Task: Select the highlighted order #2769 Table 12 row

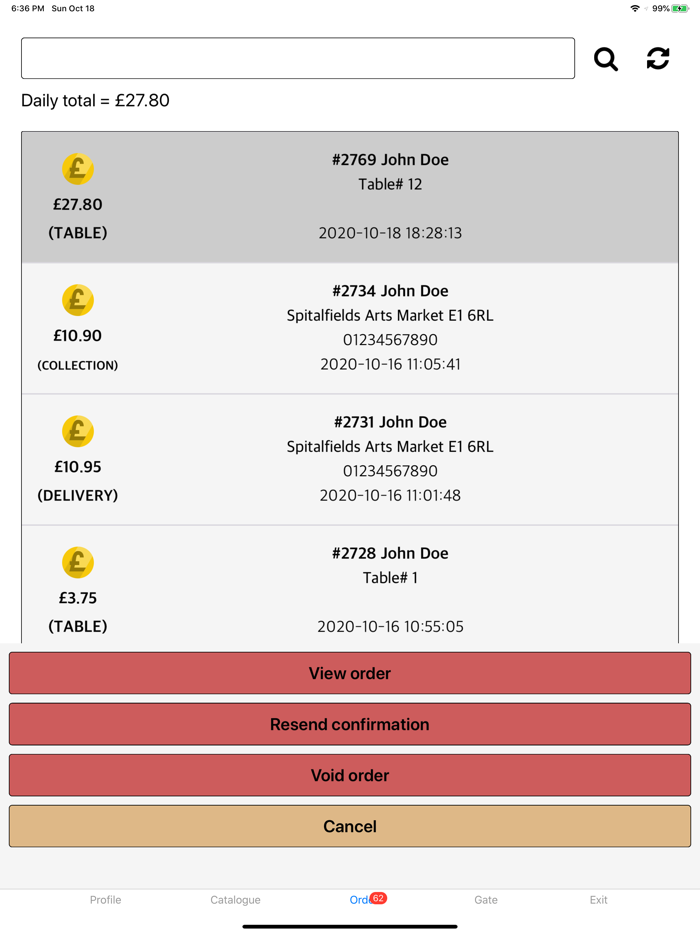Action: coord(390,196)
